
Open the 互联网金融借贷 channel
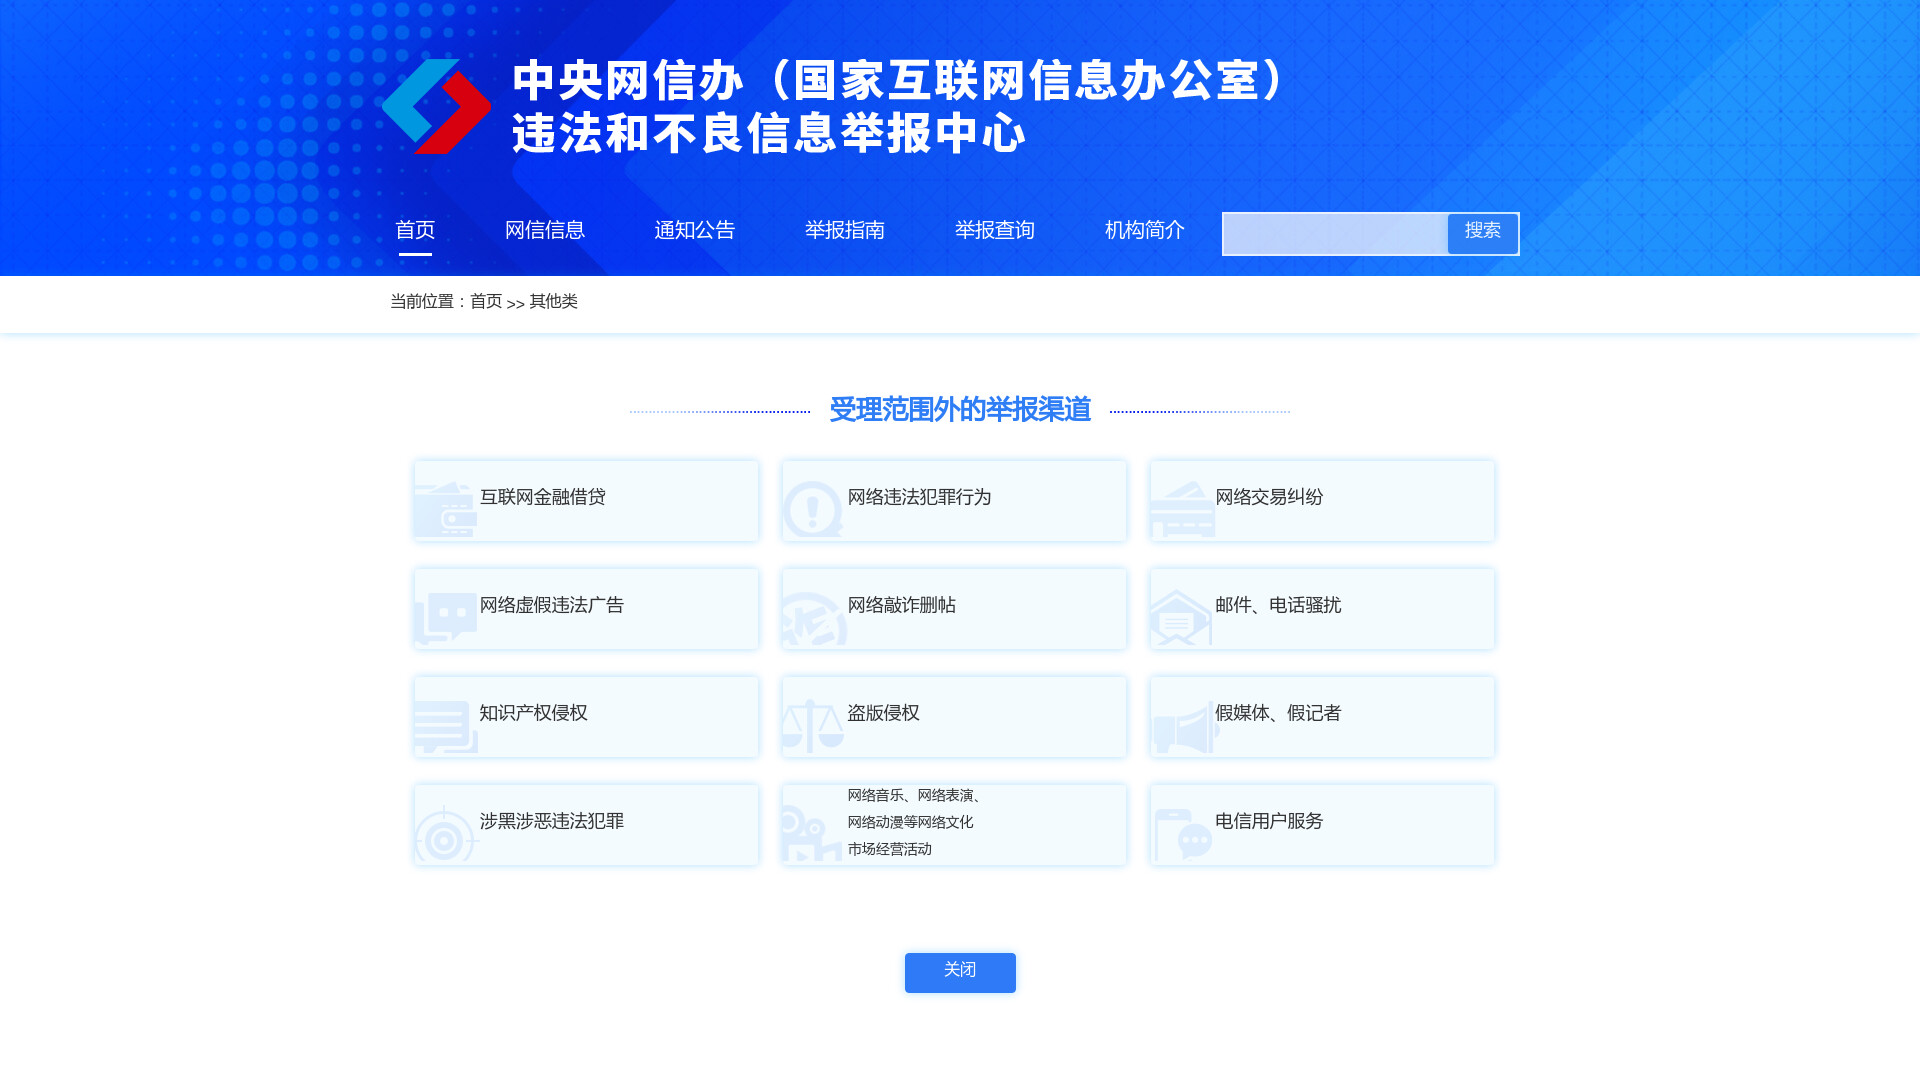[x=587, y=501]
